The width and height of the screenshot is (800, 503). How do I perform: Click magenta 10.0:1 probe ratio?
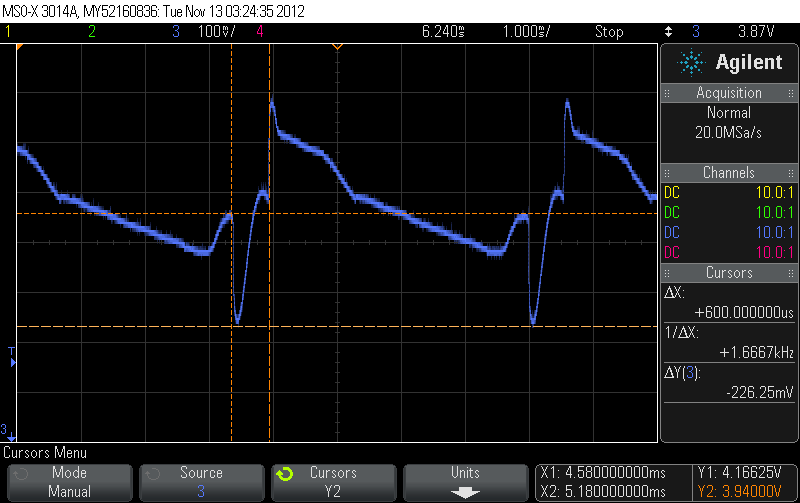774,252
